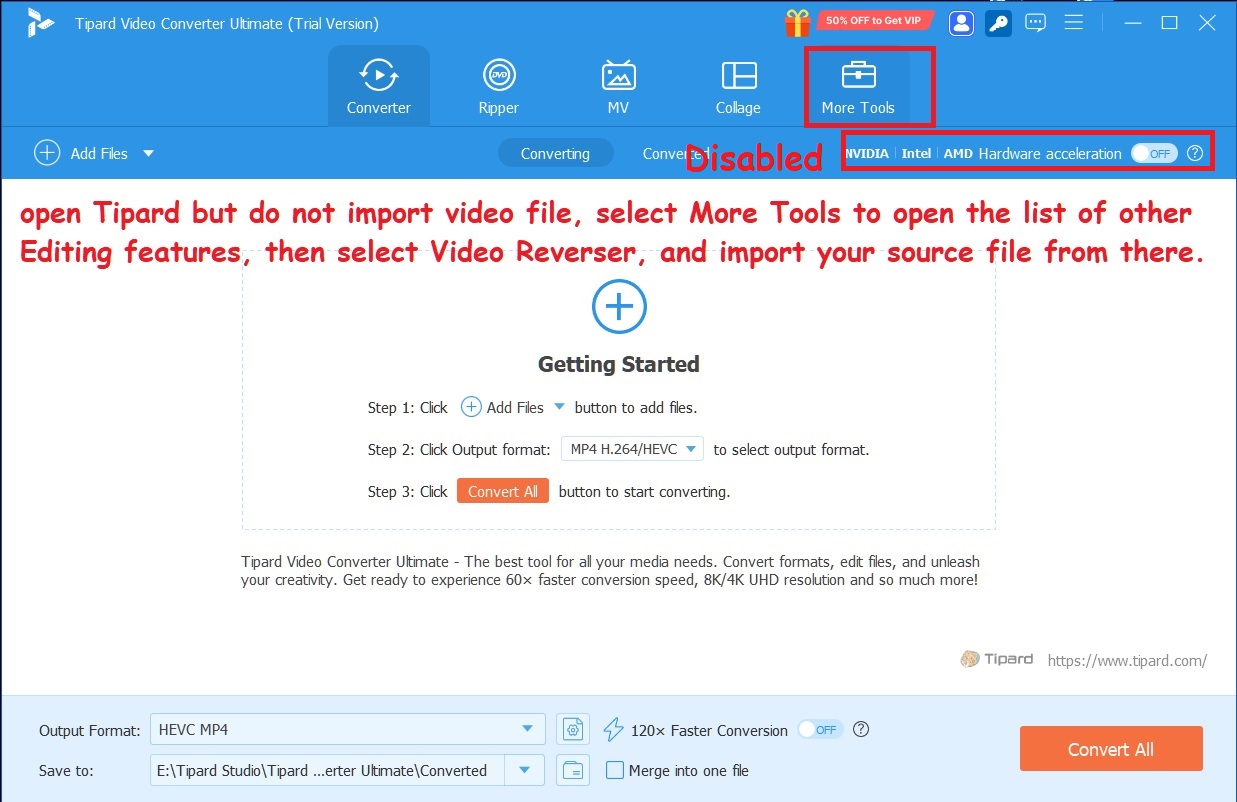
Task: Click the Tipard app logo icon
Action: coord(41,23)
